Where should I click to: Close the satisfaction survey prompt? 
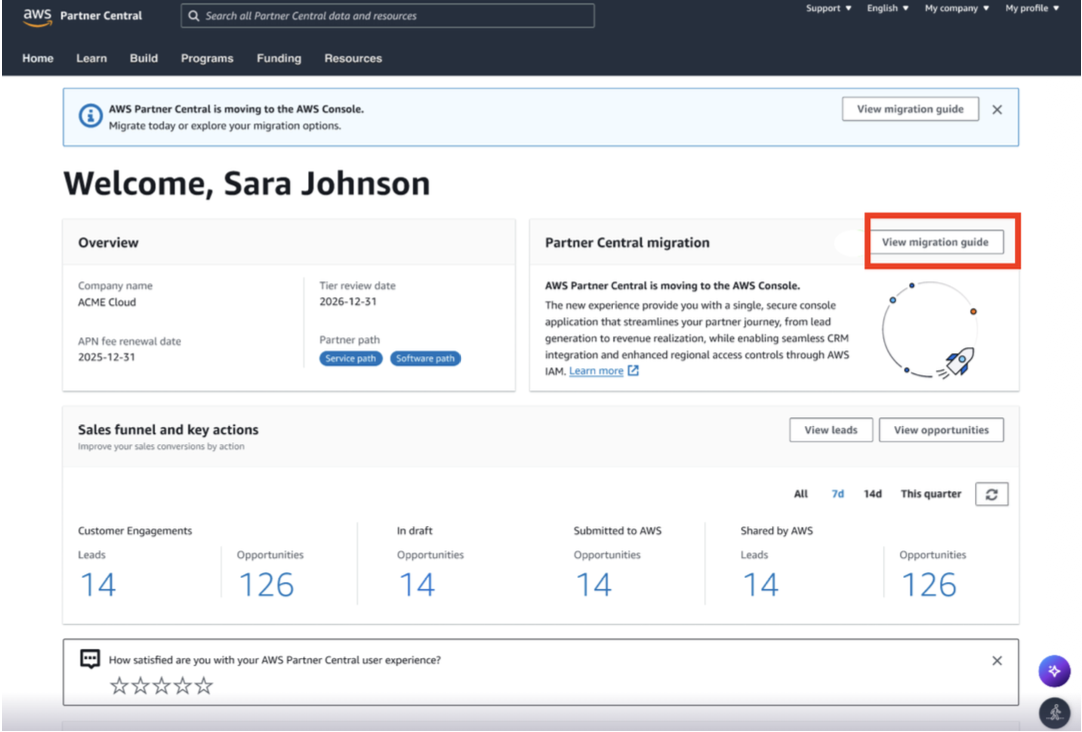click(997, 660)
